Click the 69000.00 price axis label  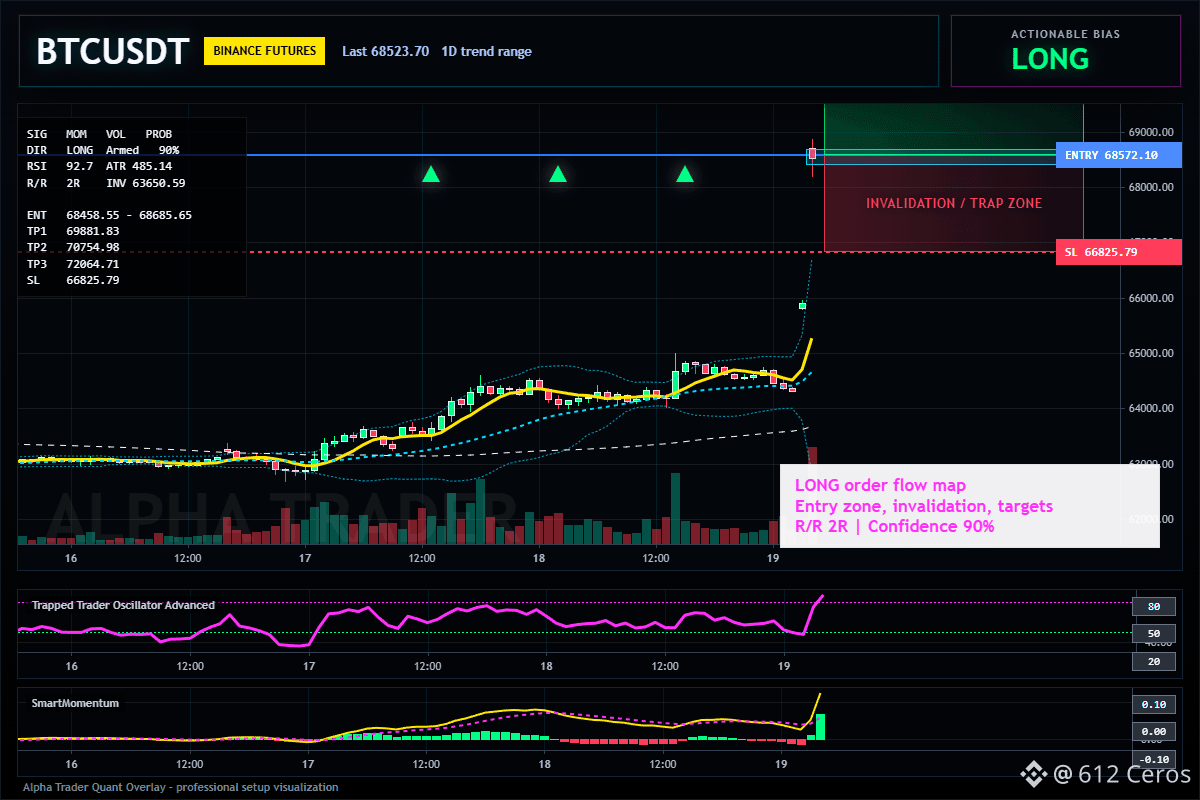pyautogui.click(x=1150, y=132)
